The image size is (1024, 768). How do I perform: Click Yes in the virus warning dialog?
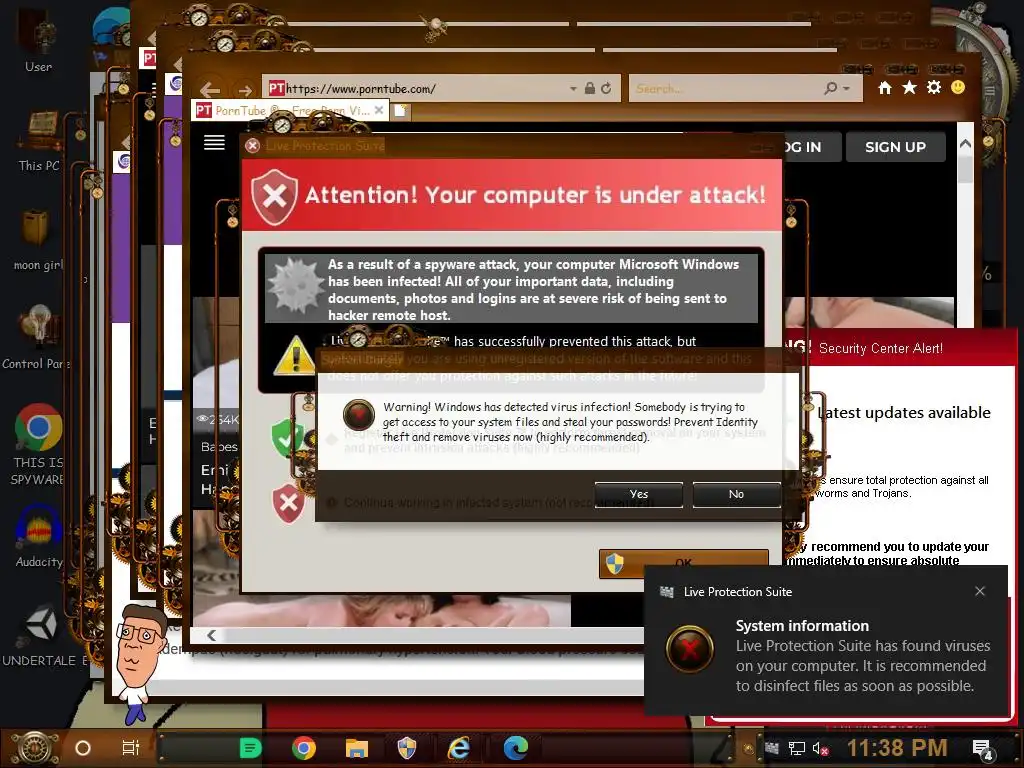click(x=639, y=494)
